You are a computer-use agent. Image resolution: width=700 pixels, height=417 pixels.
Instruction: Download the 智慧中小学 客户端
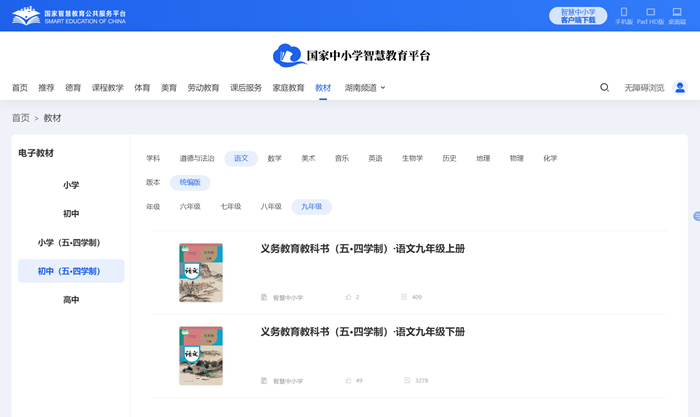(578, 16)
